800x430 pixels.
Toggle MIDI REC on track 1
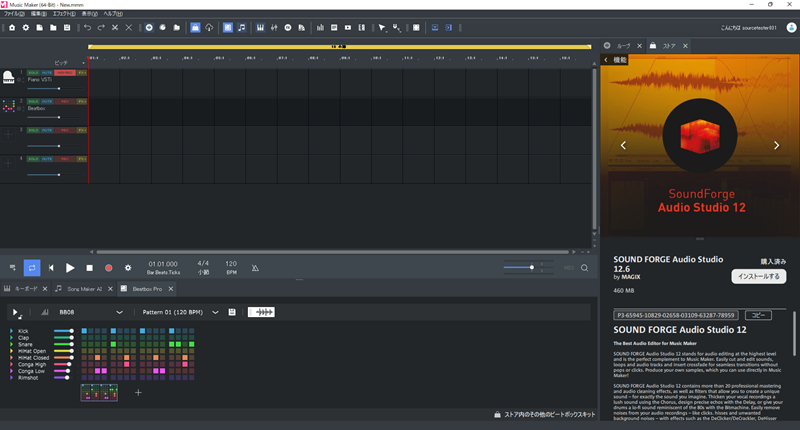(65, 73)
